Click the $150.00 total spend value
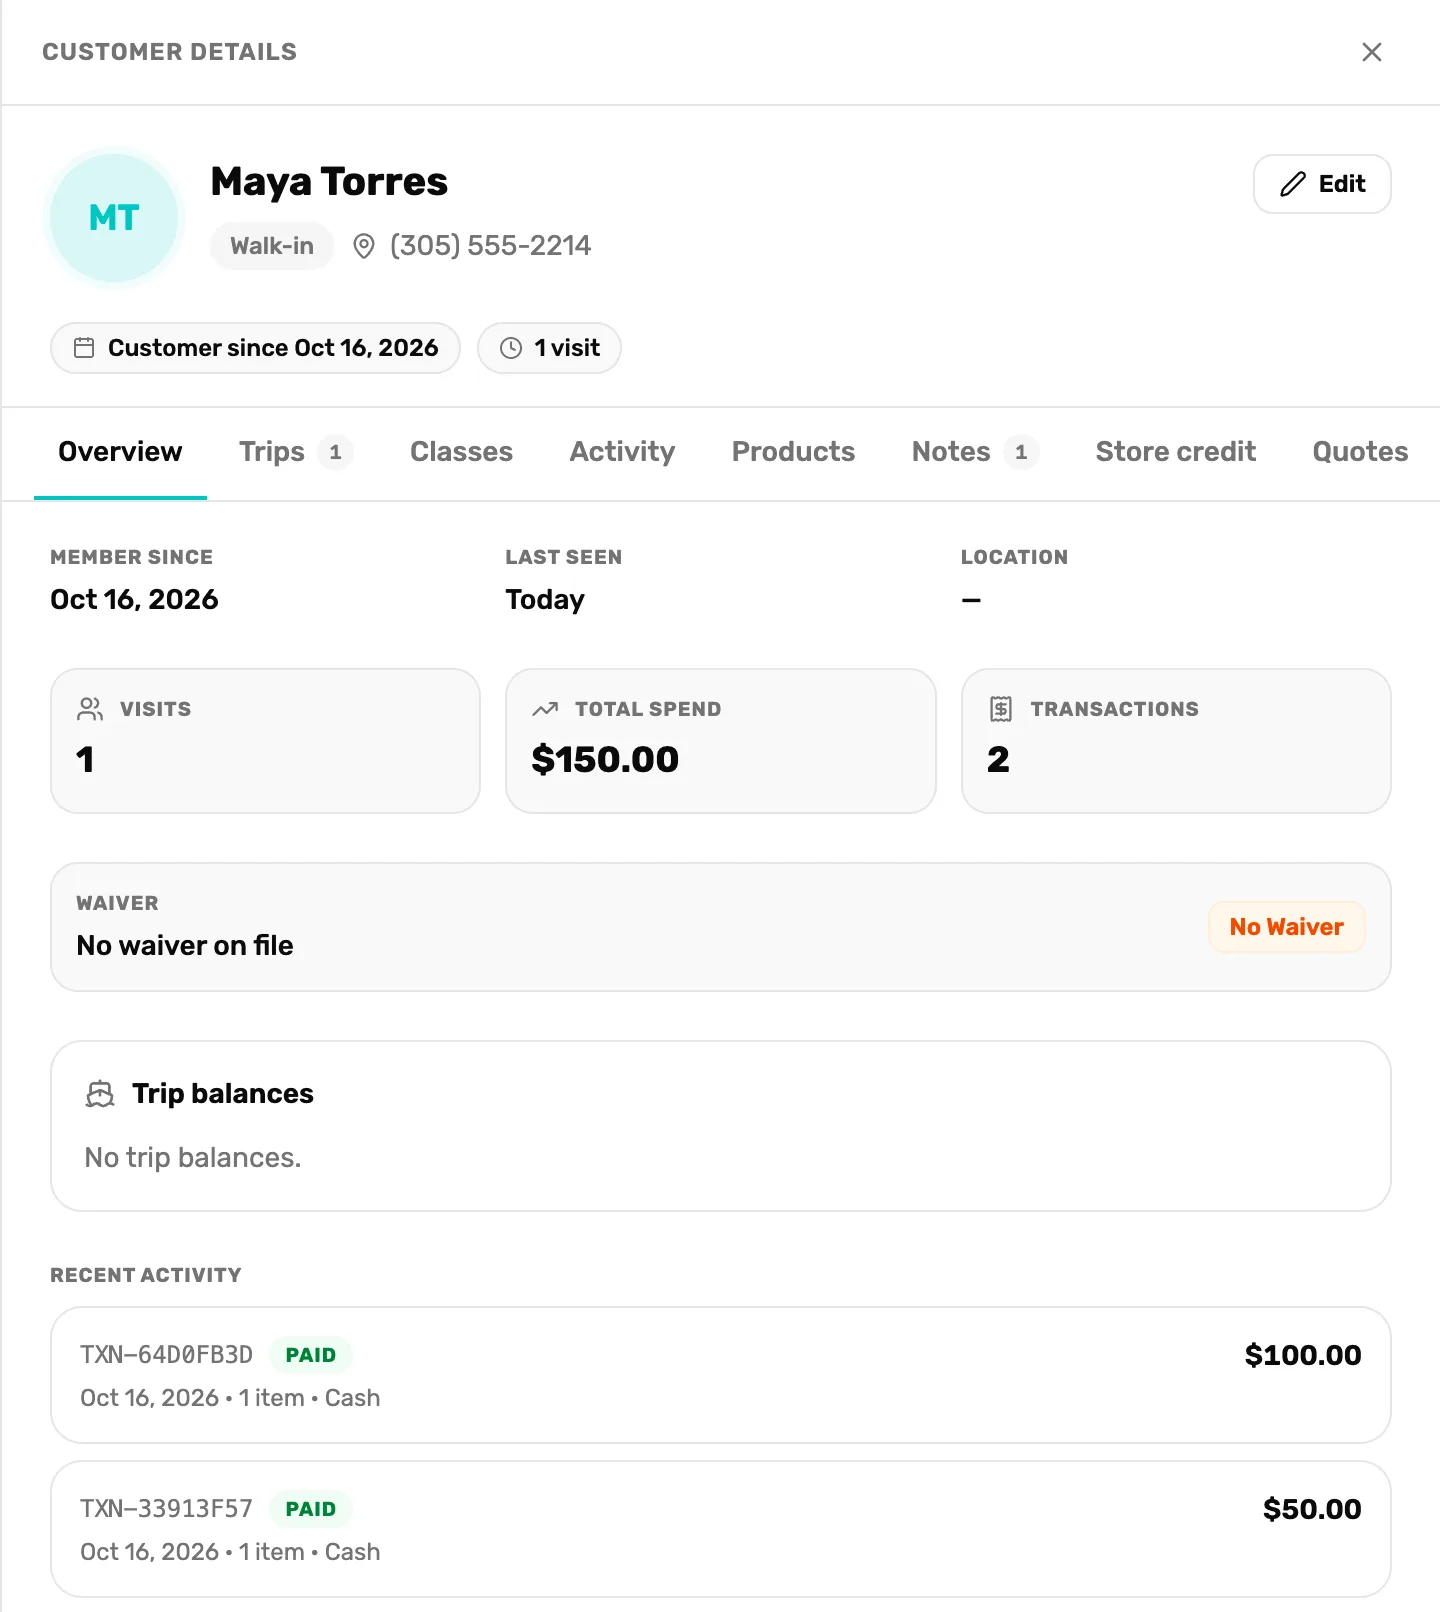Image resolution: width=1440 pixels, height=1612 pixels. pyautogui.click(x=605, y=760)
